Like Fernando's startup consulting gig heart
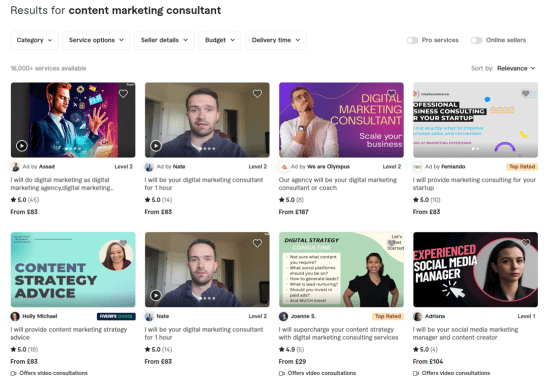The width and height of the screenshot is (551, 378). tap(525, 94)
